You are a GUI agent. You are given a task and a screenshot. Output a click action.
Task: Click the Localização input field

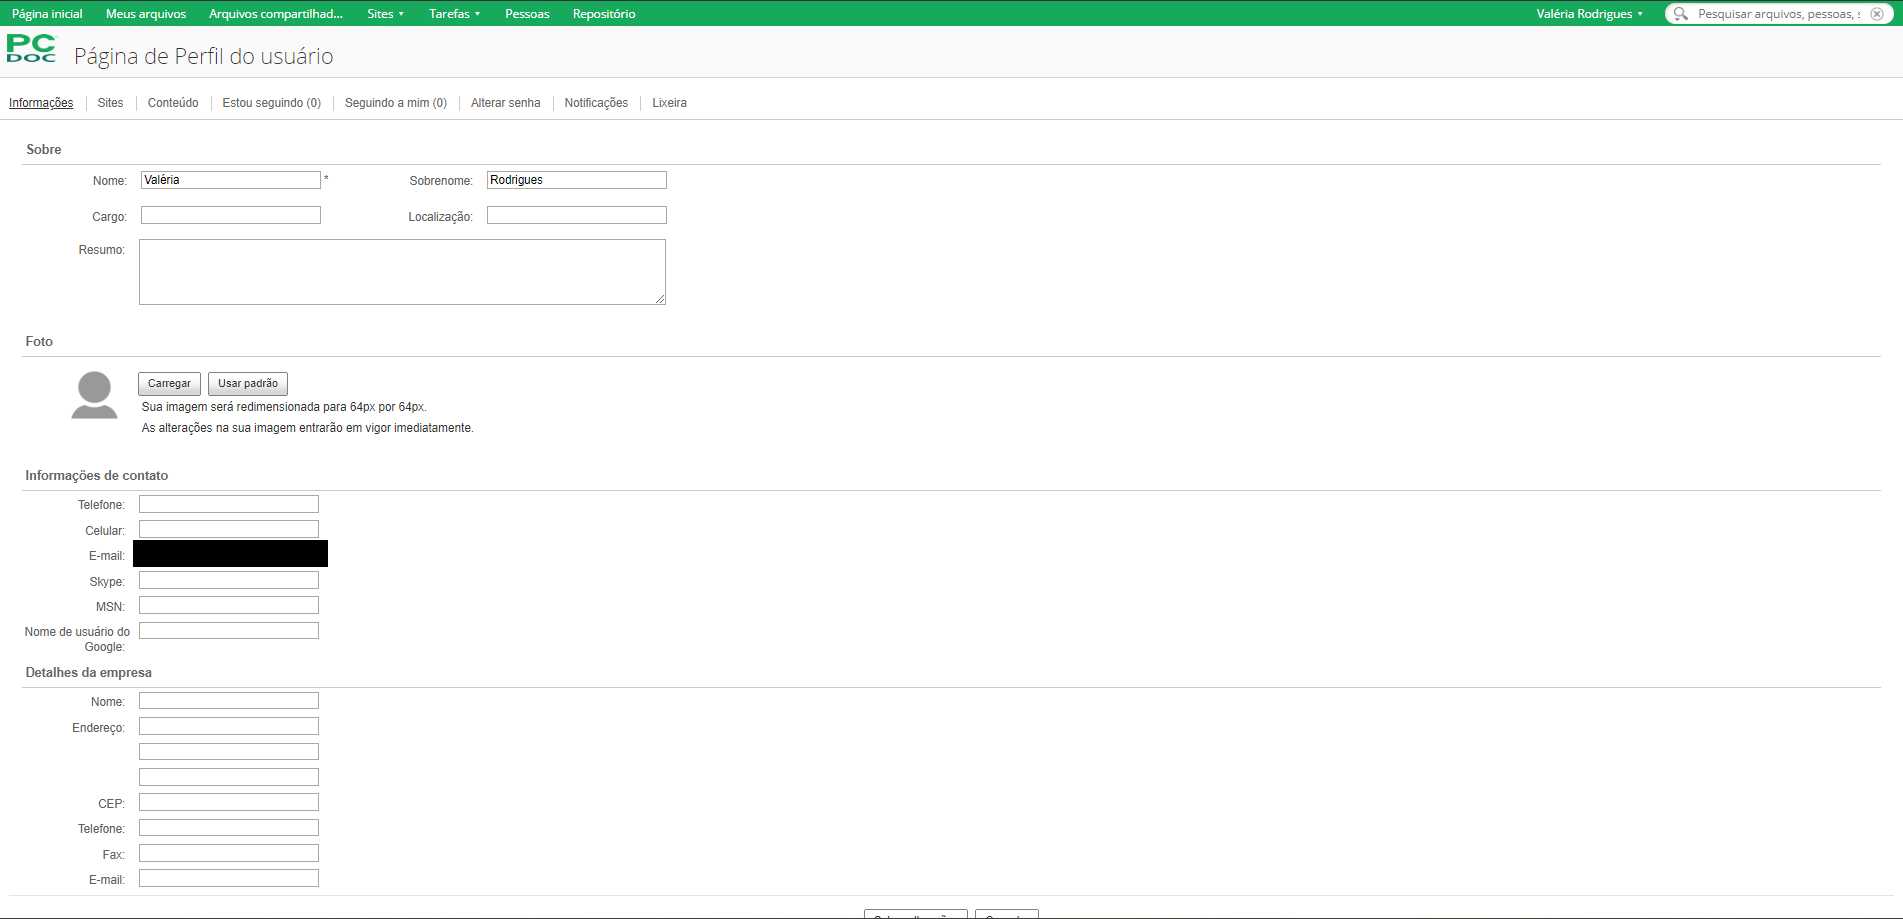coord(577,215)
